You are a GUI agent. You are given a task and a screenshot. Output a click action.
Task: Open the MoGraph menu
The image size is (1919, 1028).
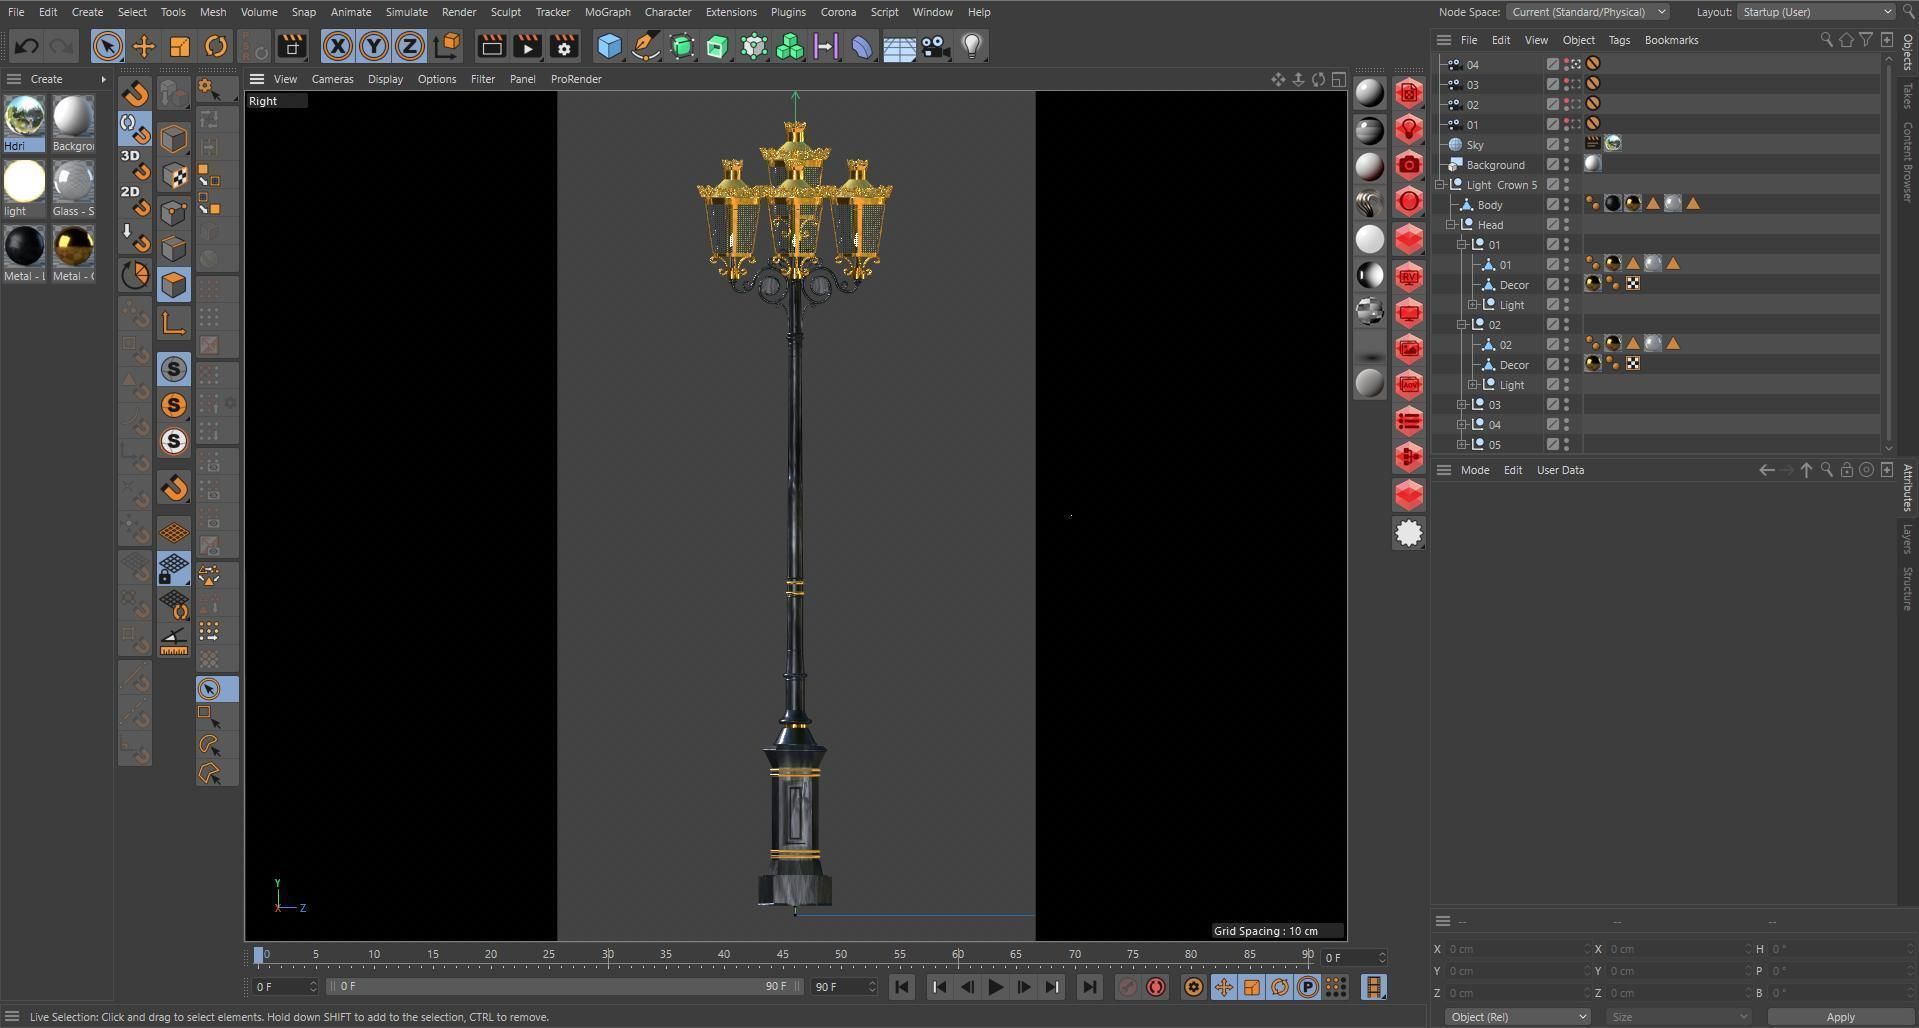tap(607, 12)
